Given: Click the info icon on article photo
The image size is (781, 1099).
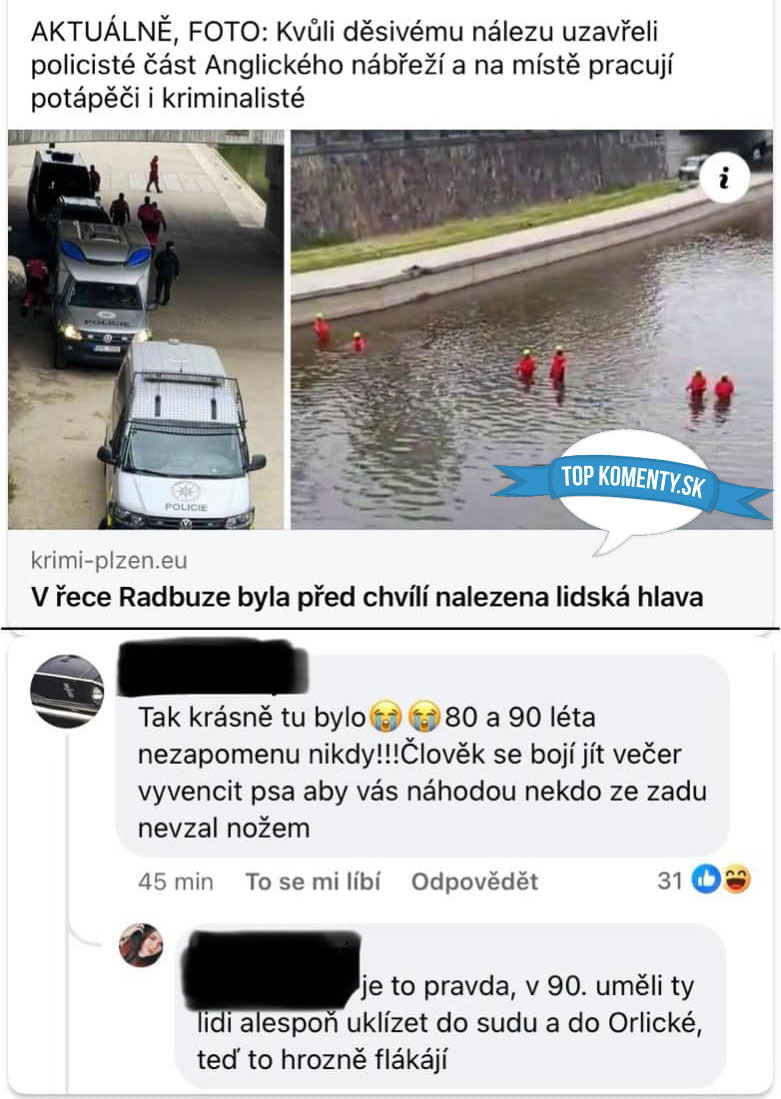Looking at the screenshot, I should tap(724, 177).
